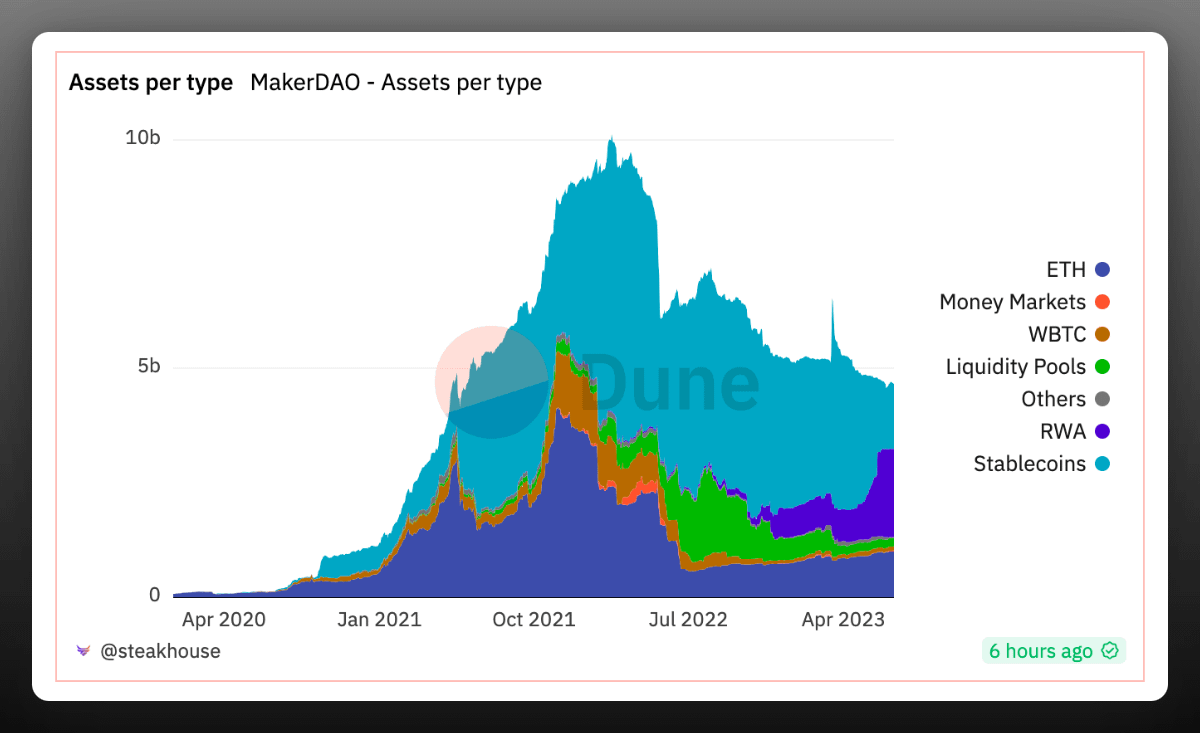Click the Jul 2022 x-axis label

(690, 620)
